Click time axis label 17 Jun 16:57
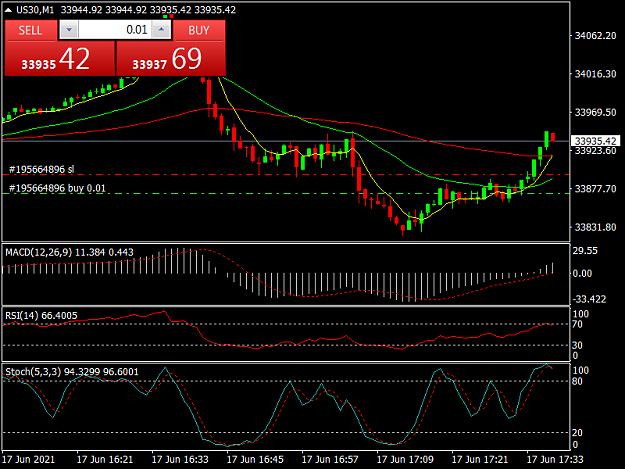The image size is (625, 469). click(330, 459)
